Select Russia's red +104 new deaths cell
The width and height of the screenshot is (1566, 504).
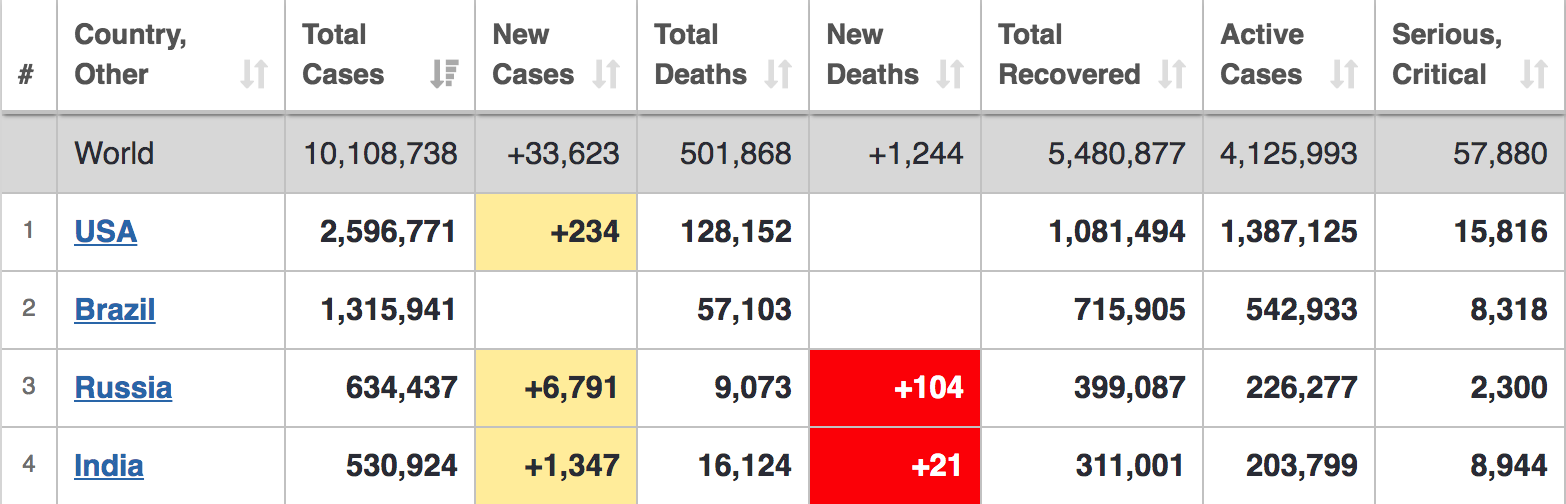pos(895,388)
